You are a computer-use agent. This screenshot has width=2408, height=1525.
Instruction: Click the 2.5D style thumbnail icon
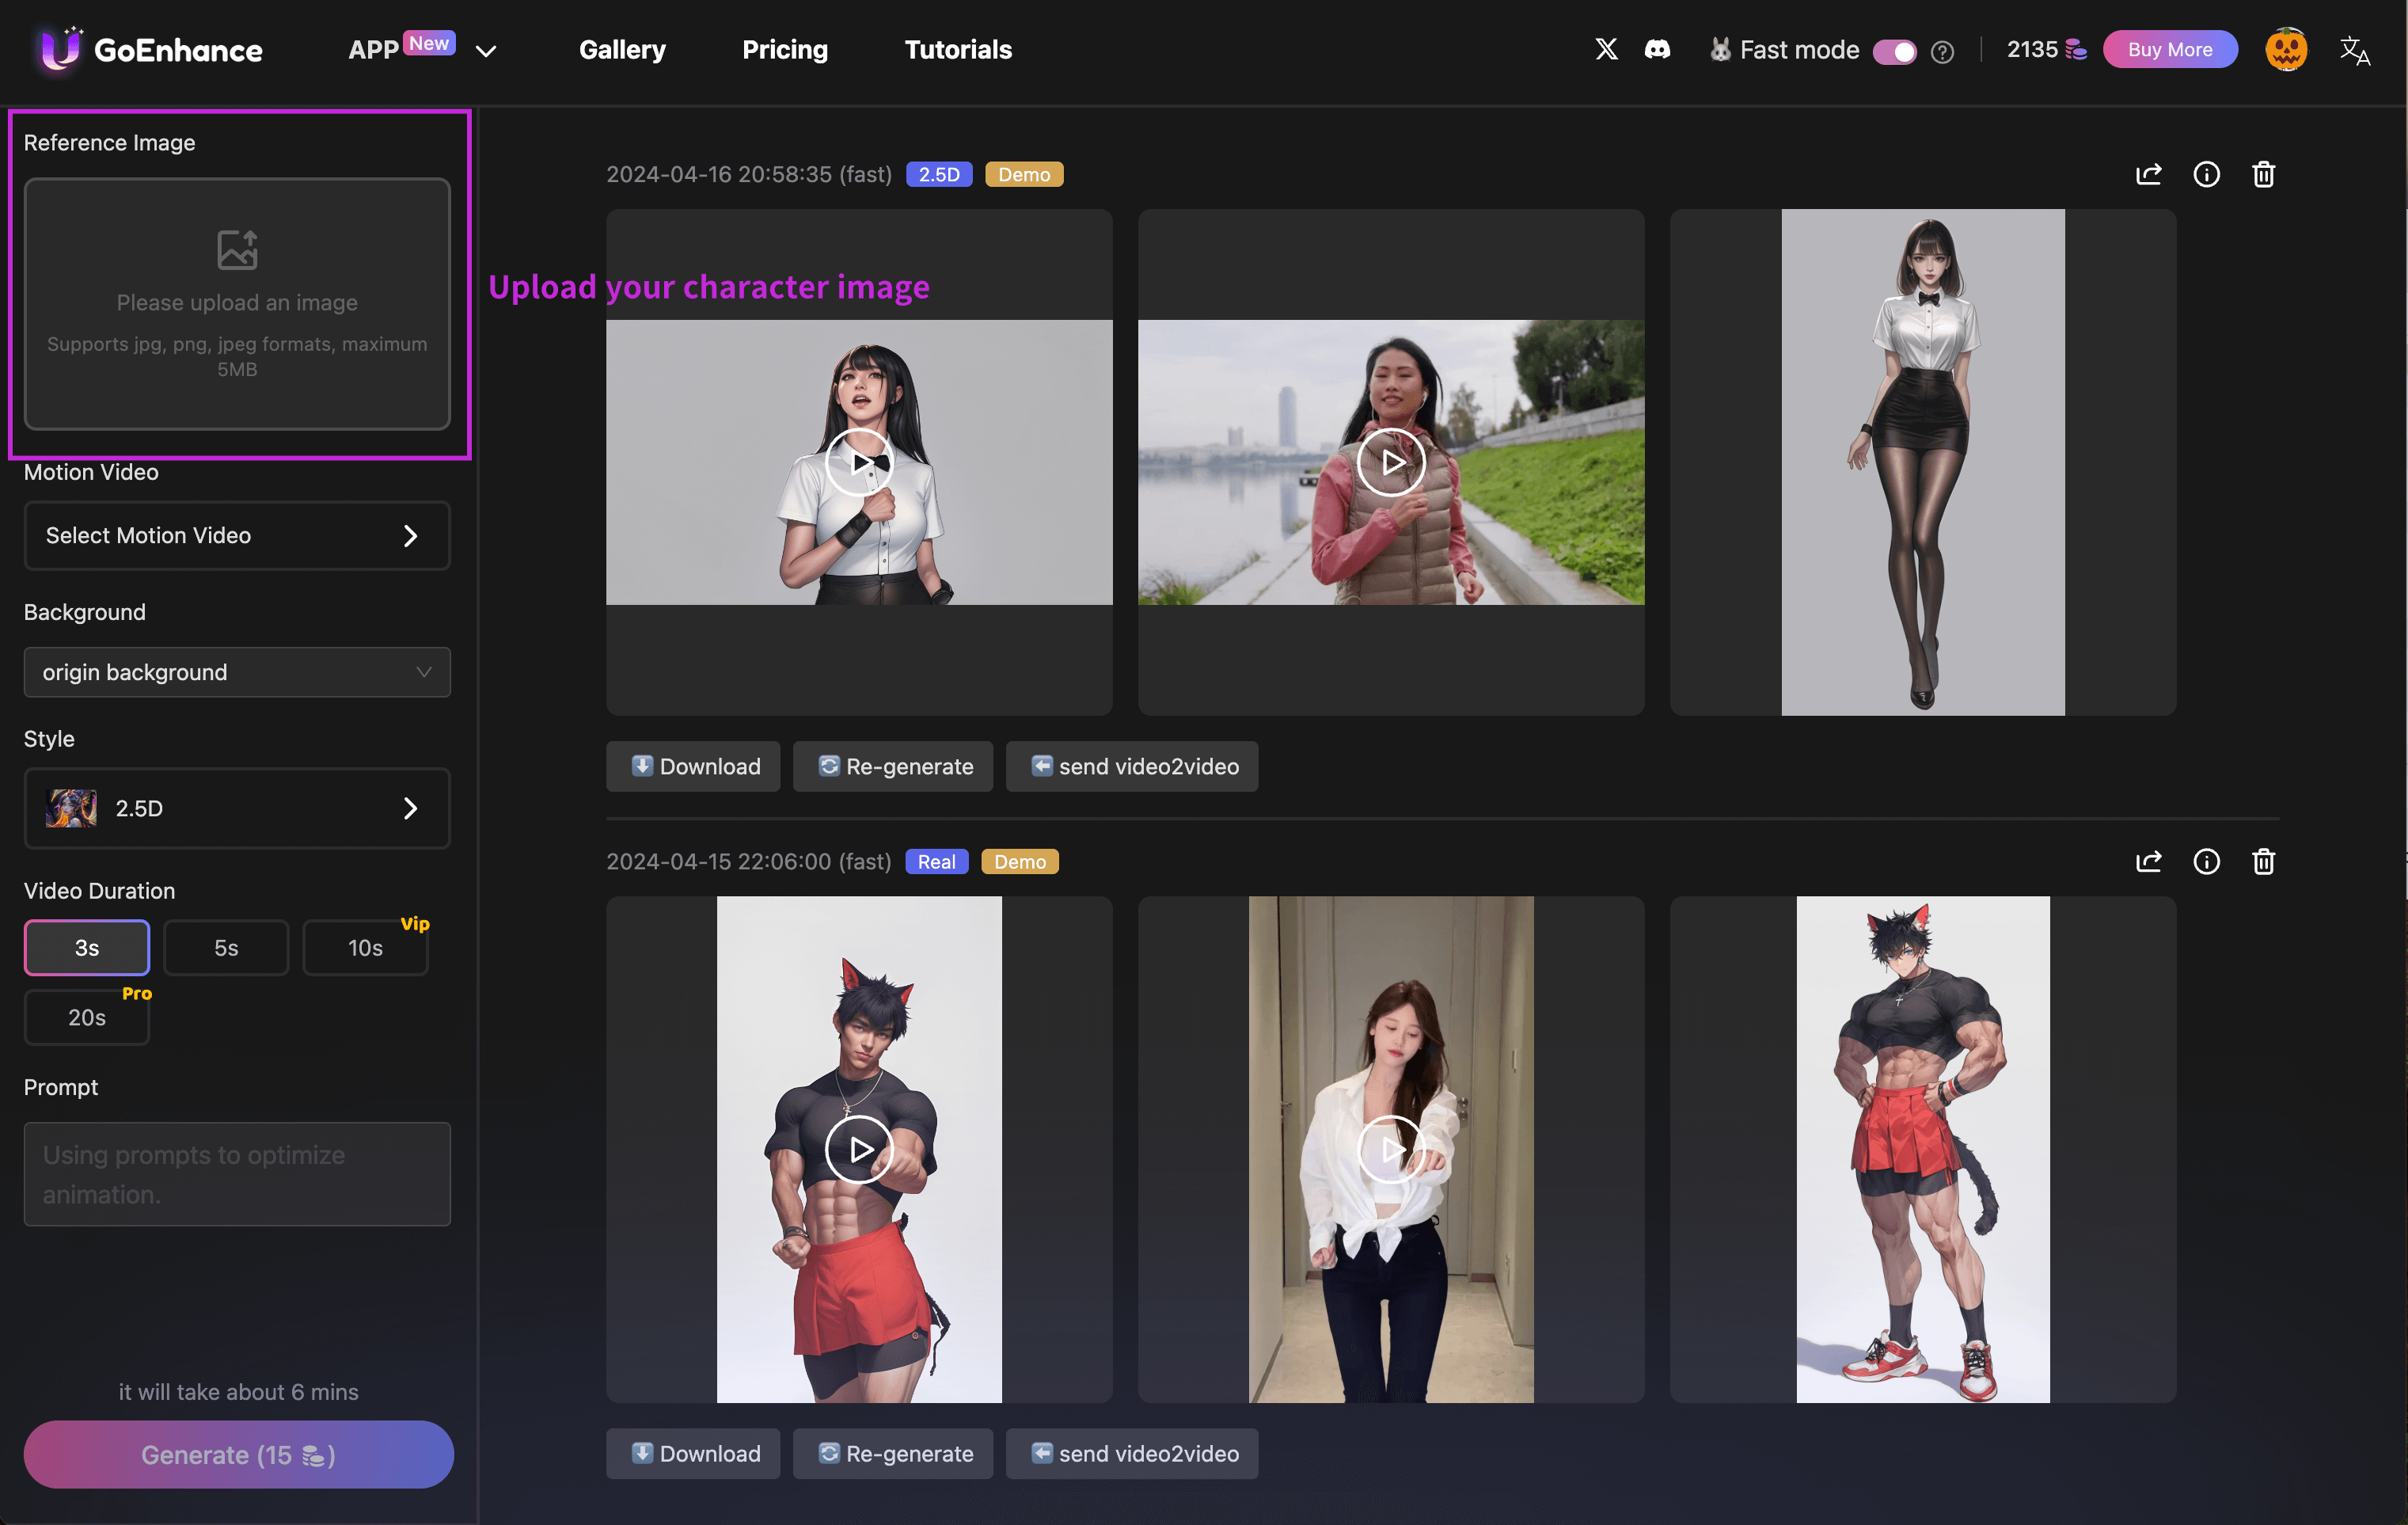coord(71,808)
